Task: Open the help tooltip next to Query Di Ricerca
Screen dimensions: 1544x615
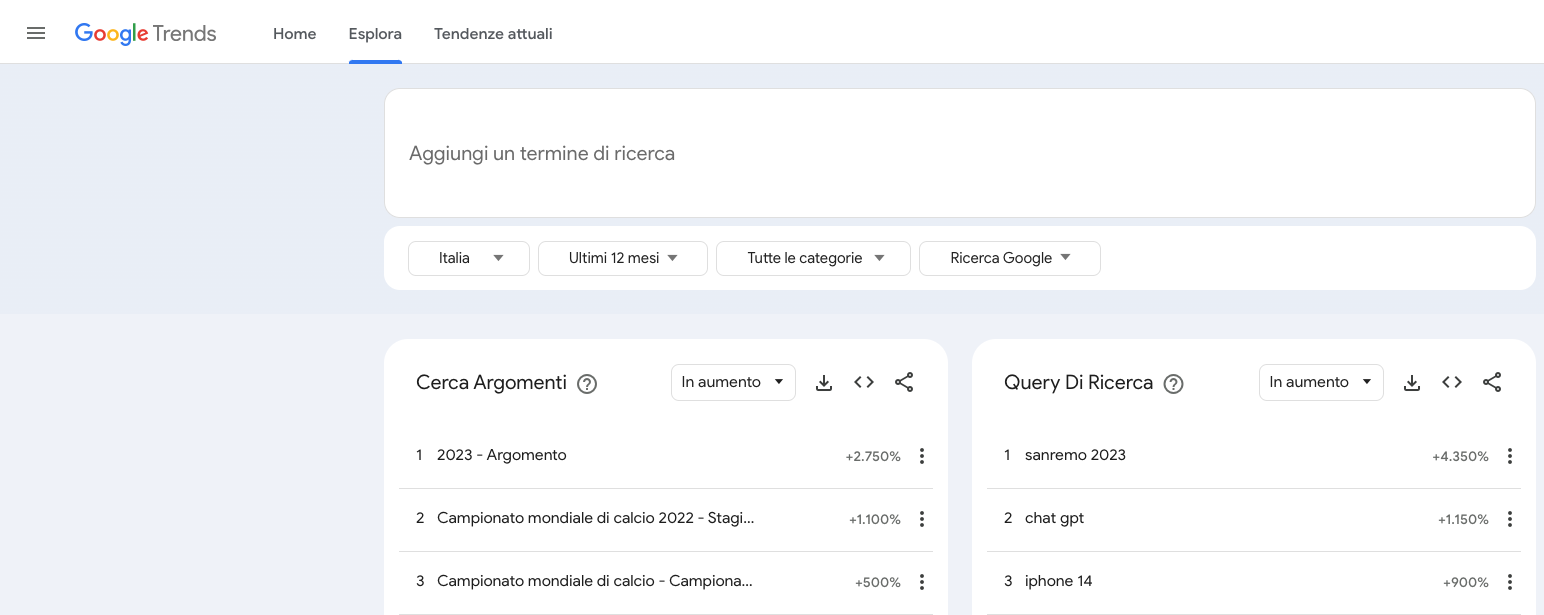Action: [x=1173, y=384]
